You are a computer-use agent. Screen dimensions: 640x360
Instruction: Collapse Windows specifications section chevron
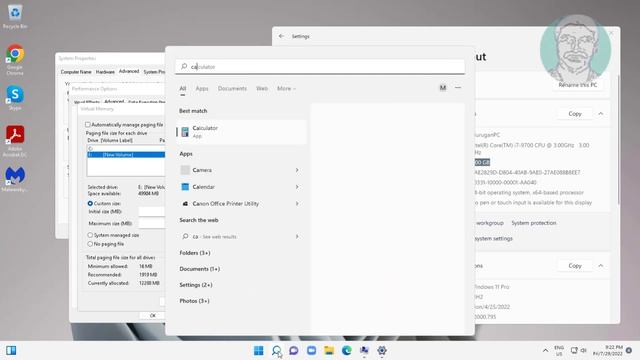pos(601,266)
